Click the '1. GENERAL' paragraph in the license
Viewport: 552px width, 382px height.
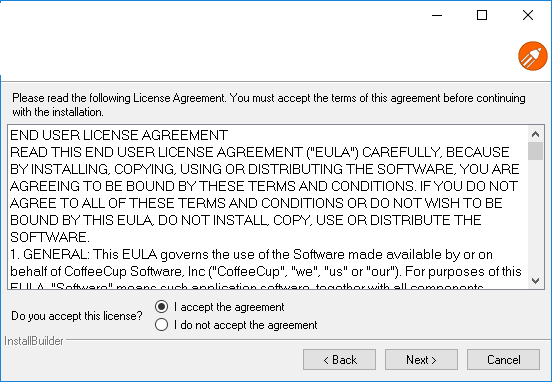pos(265,269)
